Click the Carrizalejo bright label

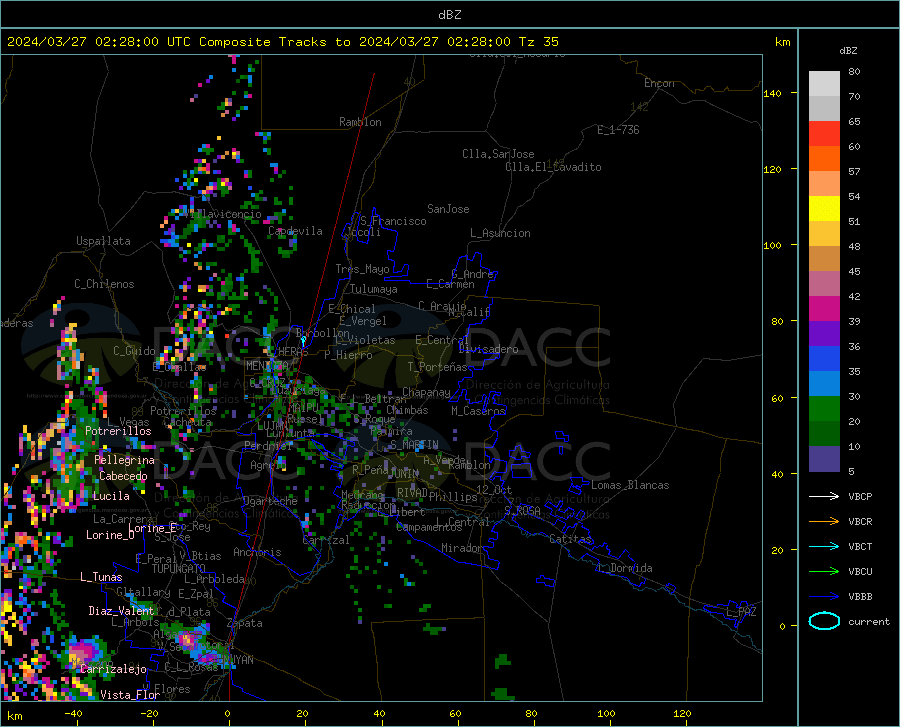click(113, 668)
